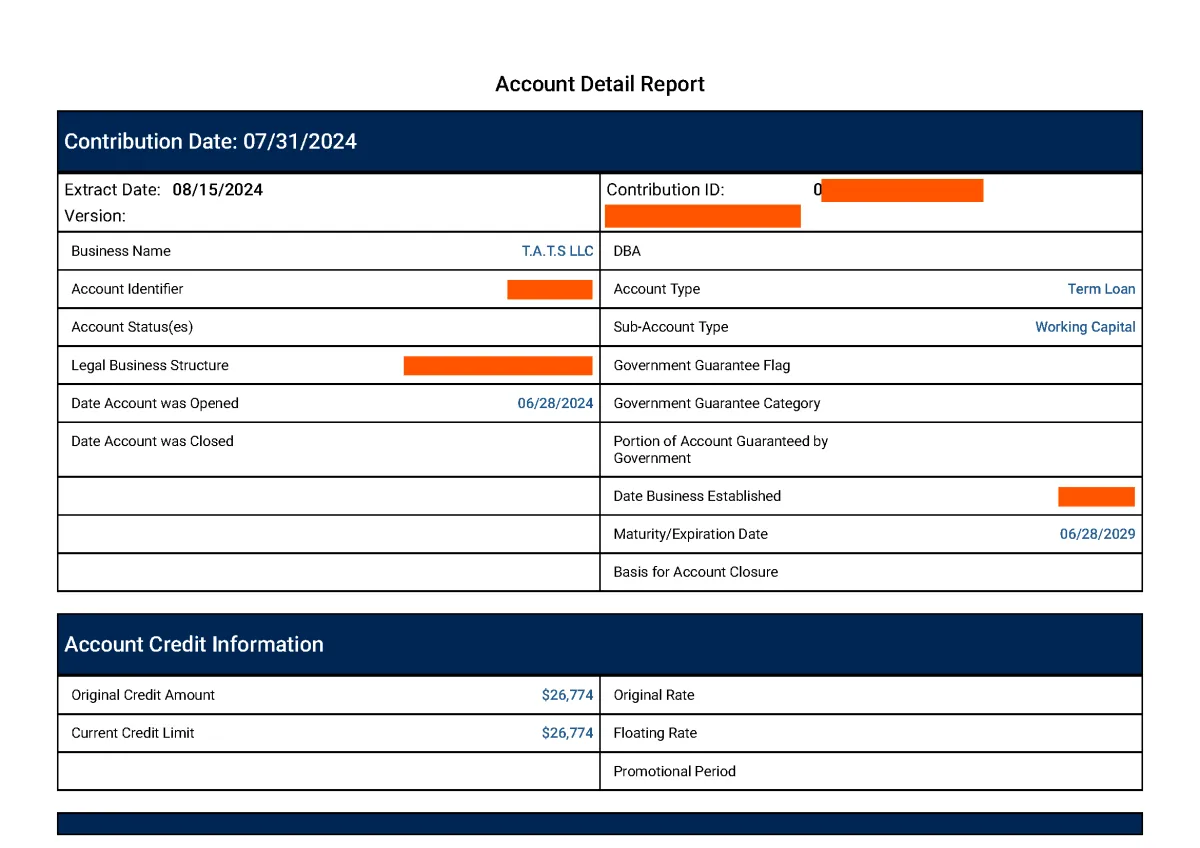This screenshot has height=848, width=1200.
Task: Click the Promotional Period label
Action: click(x=675, y=771)
